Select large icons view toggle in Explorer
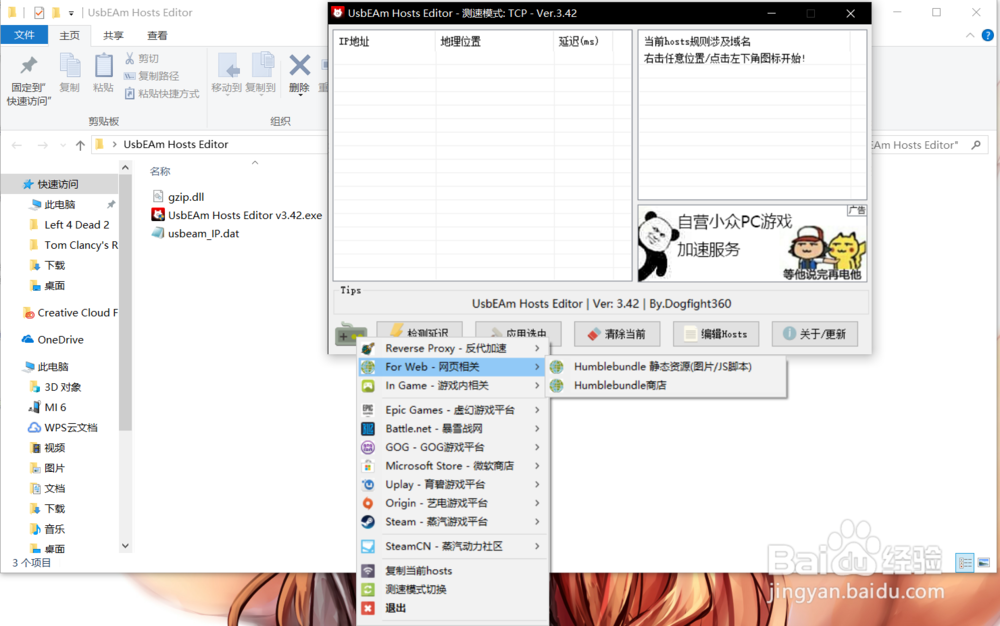1000x626 pixels. [984, 563]
